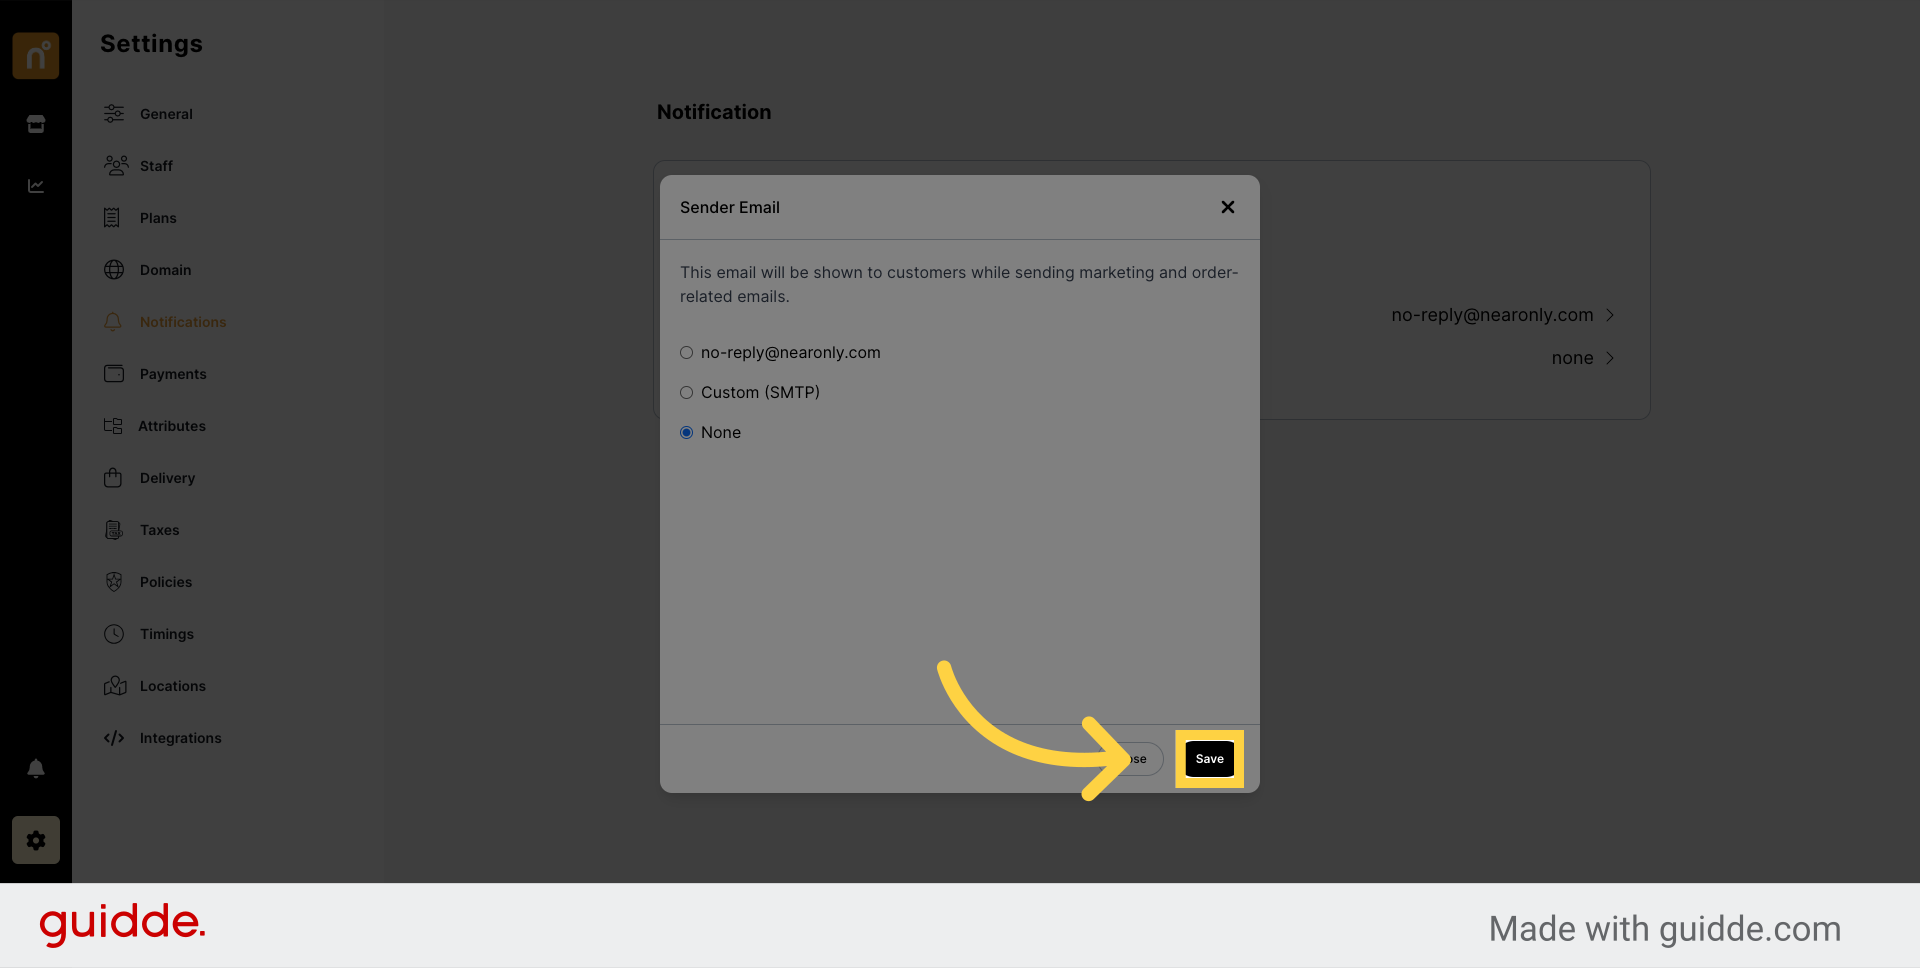1920x968 pixels.
Task: Open Integrations settings
Action: (181, 738)
